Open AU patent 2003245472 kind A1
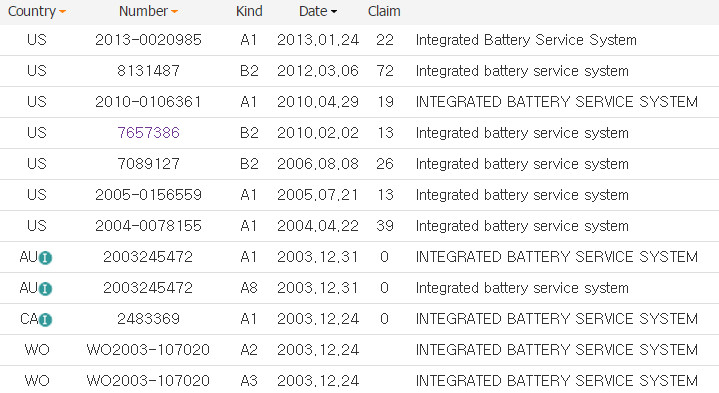The image size is (719, 393). 148,257
